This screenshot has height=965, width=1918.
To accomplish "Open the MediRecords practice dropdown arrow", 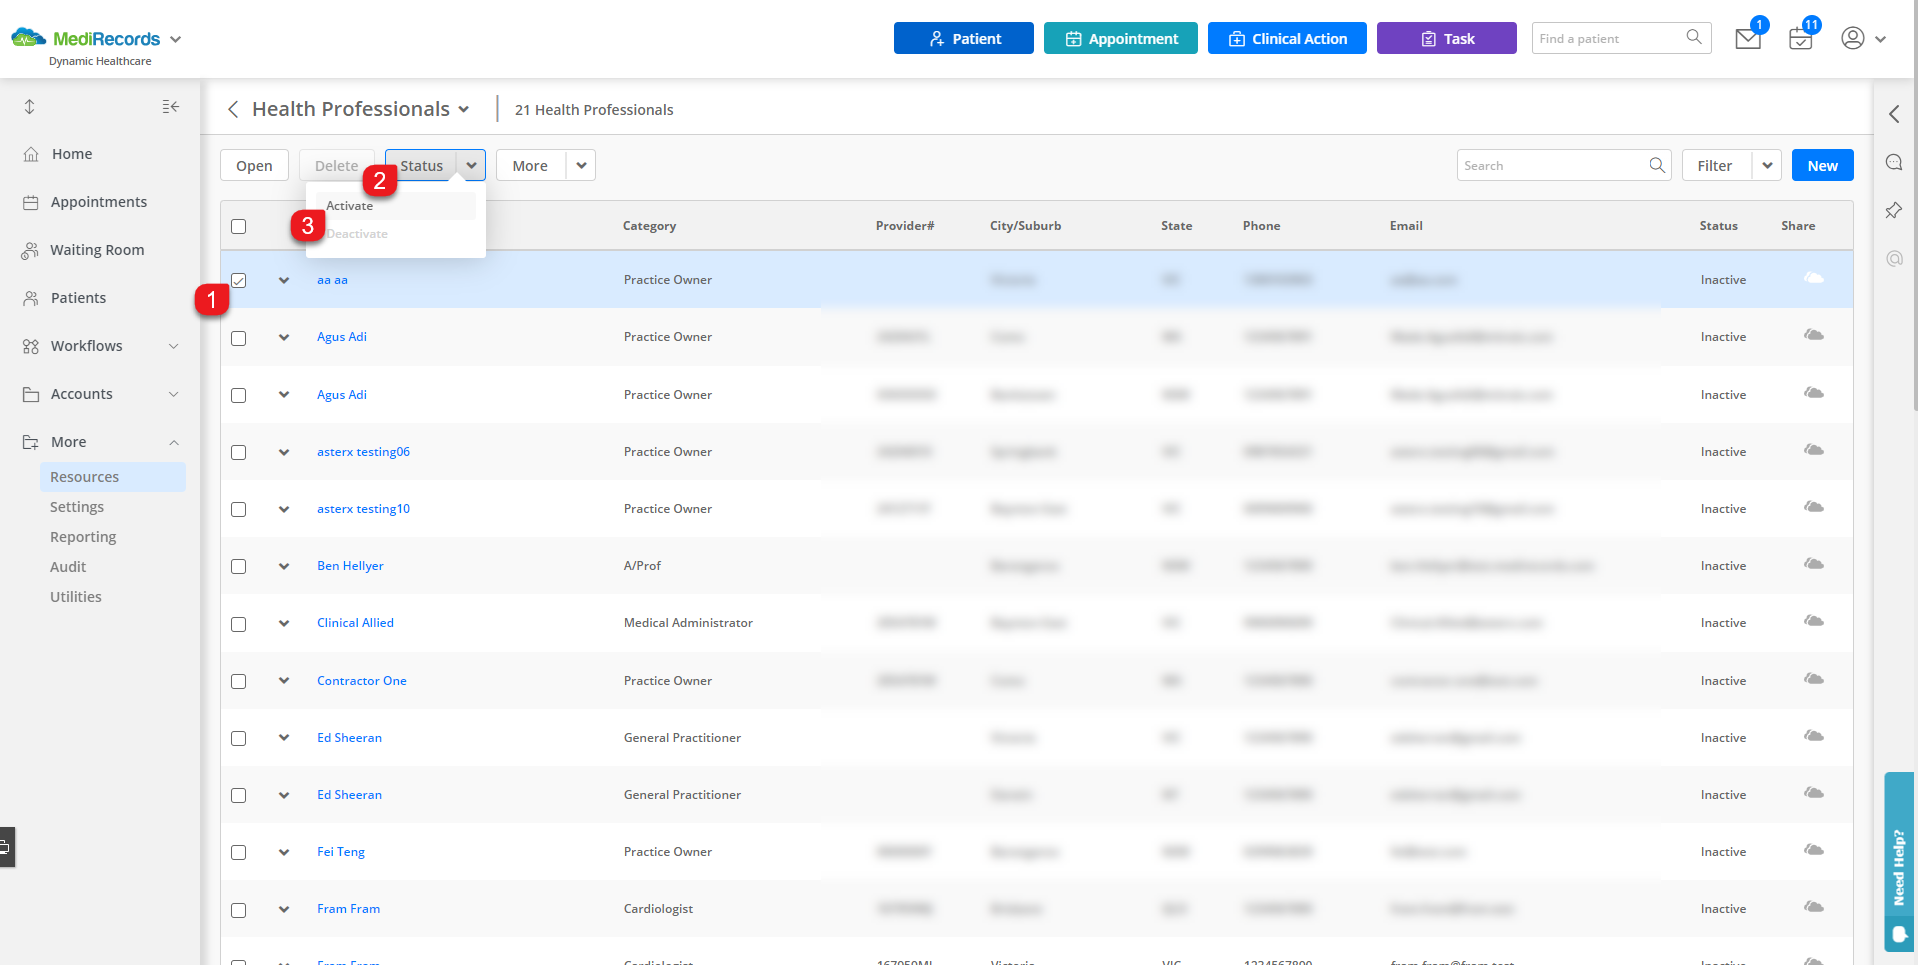I will coord(176,39).
